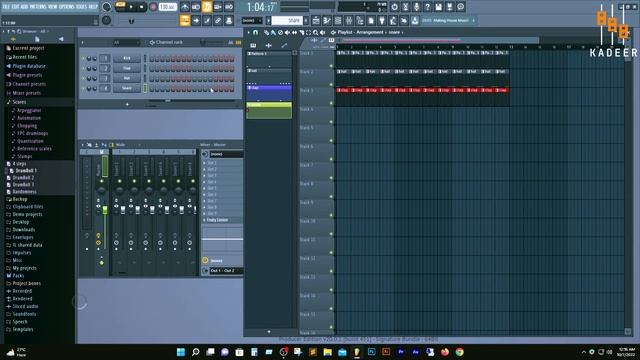
Task: Click the link/chain icon in the recording panel
Action: coord(218,20)
